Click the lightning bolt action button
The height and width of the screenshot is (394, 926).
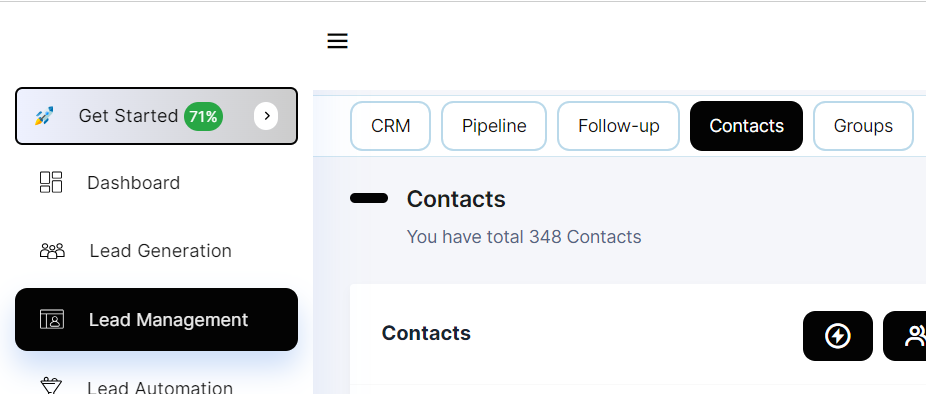coord(837,336)
